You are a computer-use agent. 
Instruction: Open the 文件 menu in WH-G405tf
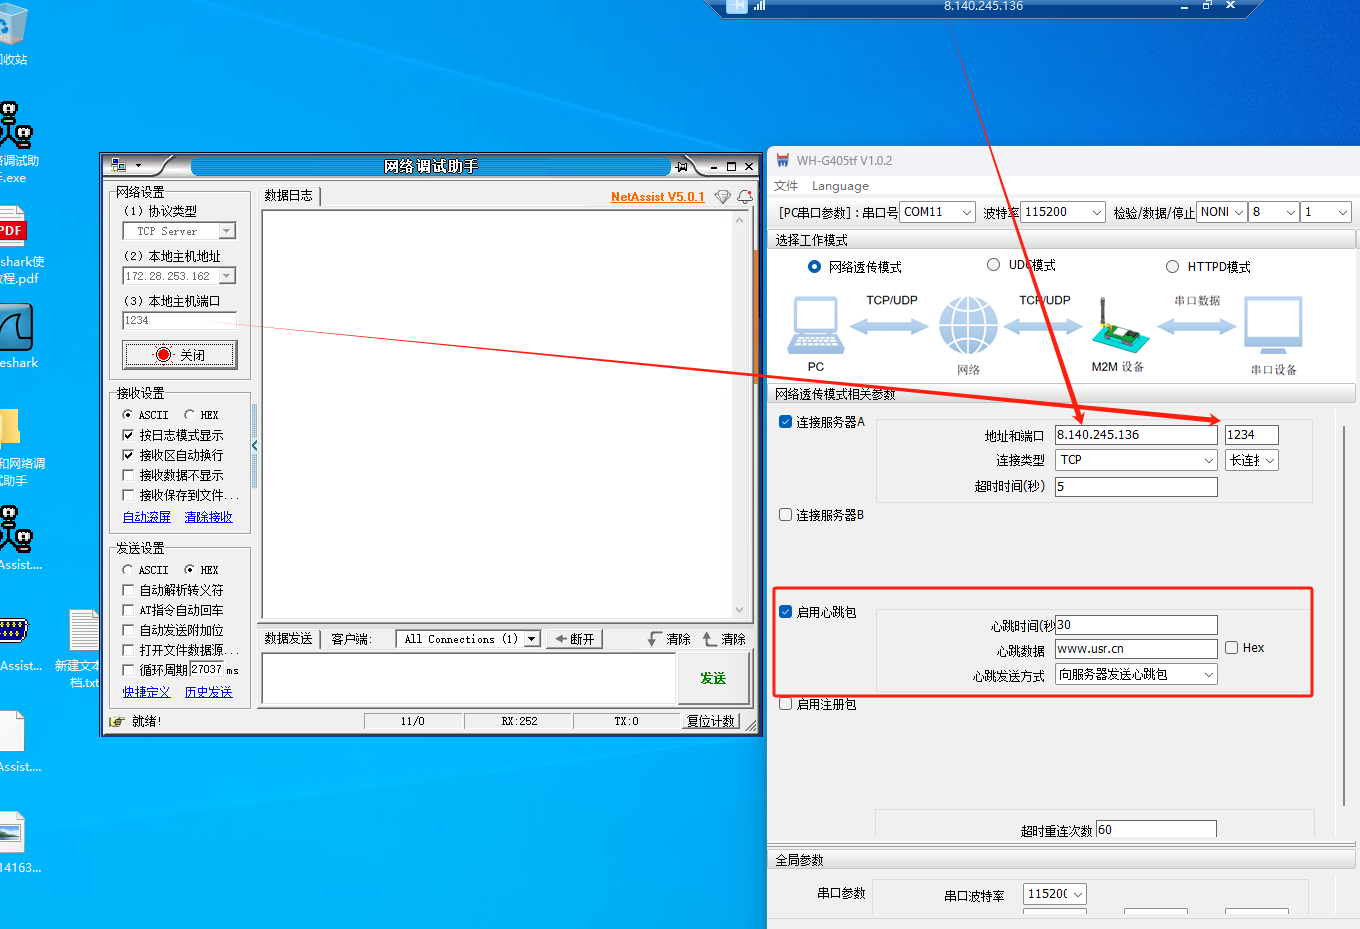(x=786, y=186)
